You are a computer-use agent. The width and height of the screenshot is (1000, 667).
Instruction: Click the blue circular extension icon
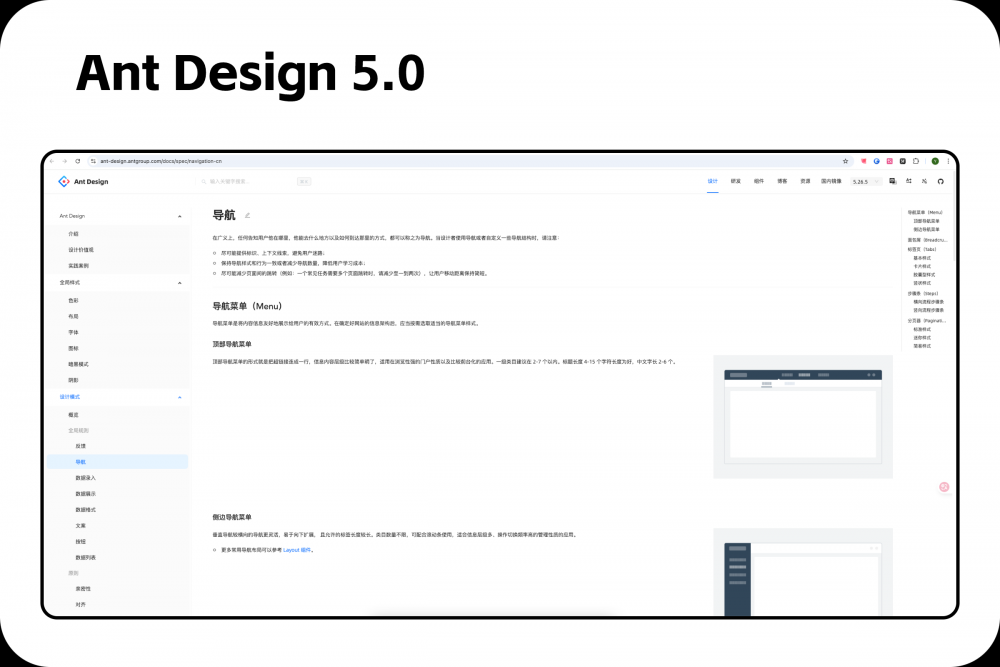pyautogui.click(x=877, y=161)
